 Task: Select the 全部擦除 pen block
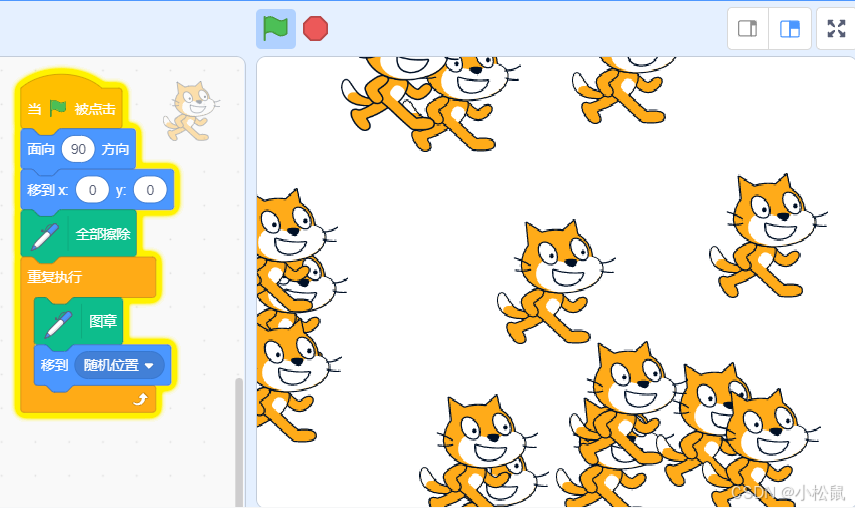coord(78,234)
